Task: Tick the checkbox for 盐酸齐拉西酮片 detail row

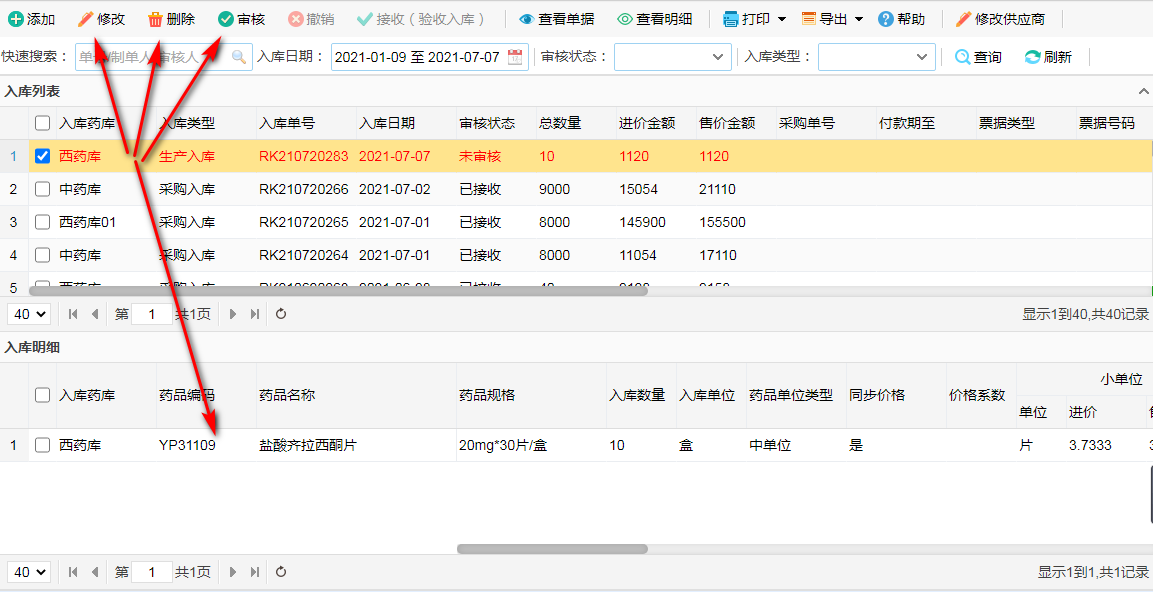Action: click(42, 445)
